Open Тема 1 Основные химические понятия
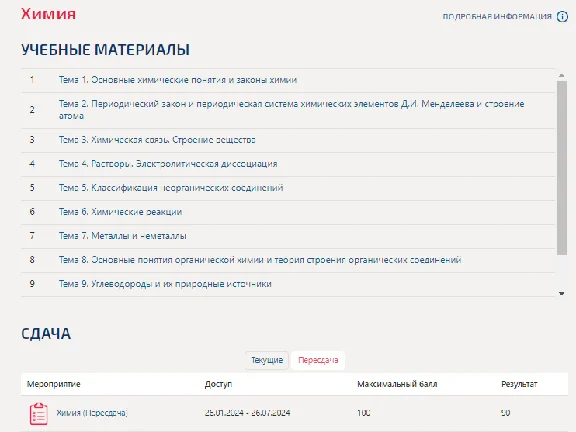The height and width of the screenshot is (432, 576). click(178, 80)
